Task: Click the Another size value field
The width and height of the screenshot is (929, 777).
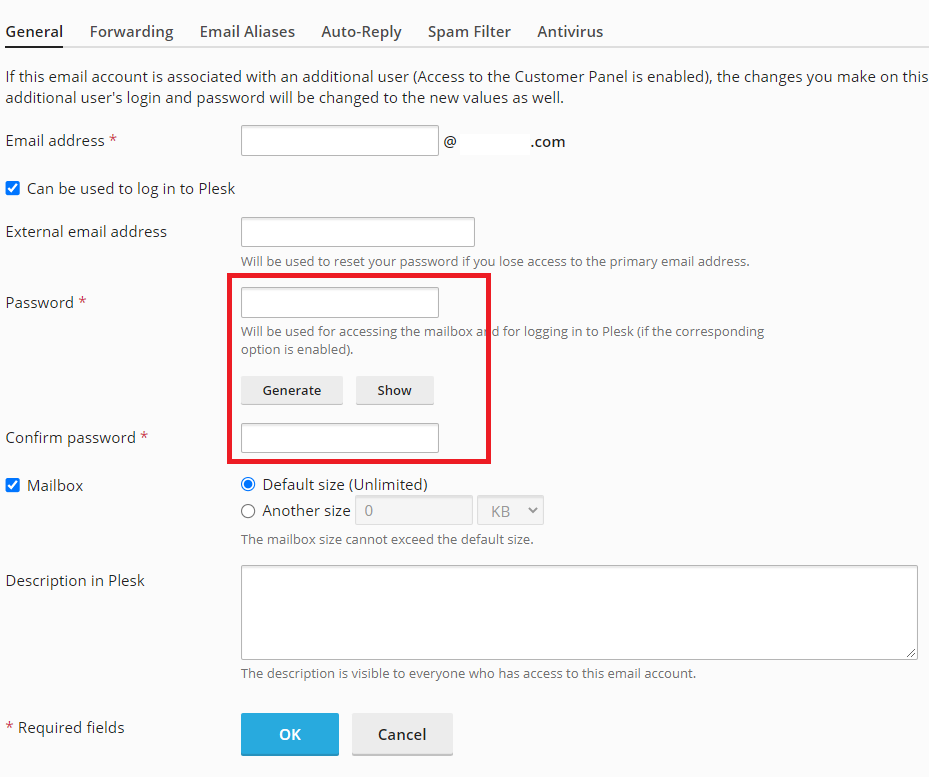Action: coord(414,510)
